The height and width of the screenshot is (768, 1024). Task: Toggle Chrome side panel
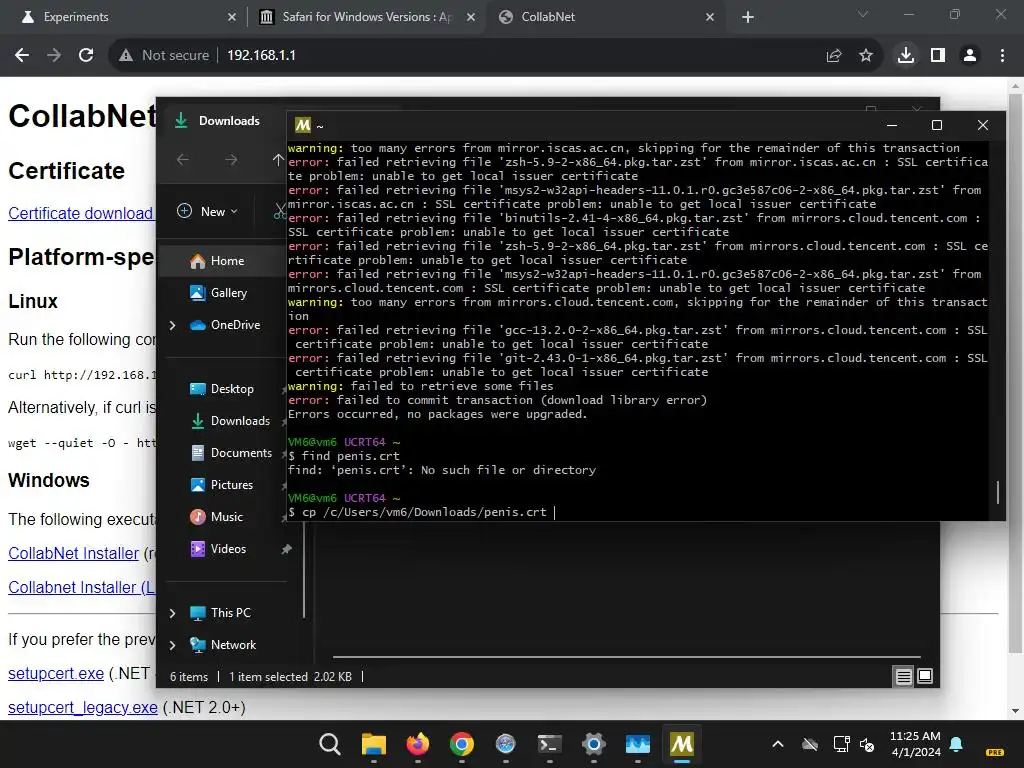click(938, 56)
